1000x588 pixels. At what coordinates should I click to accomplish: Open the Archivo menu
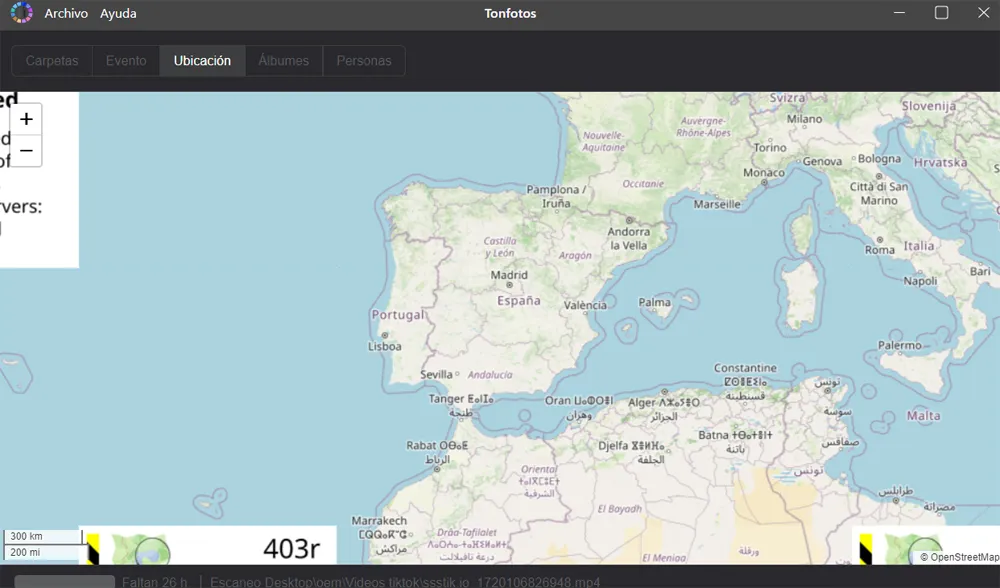click(x=66, y=13)
